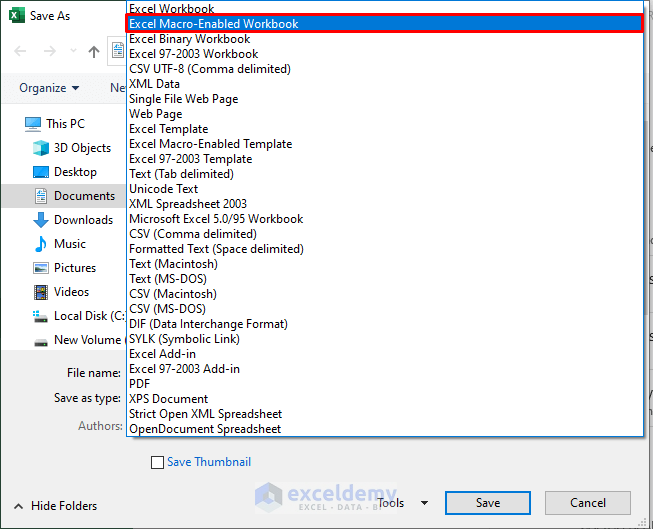This screenshot has height=529, width=653.
Task: Click the Desktop folder icon
Action: point(41,172)
